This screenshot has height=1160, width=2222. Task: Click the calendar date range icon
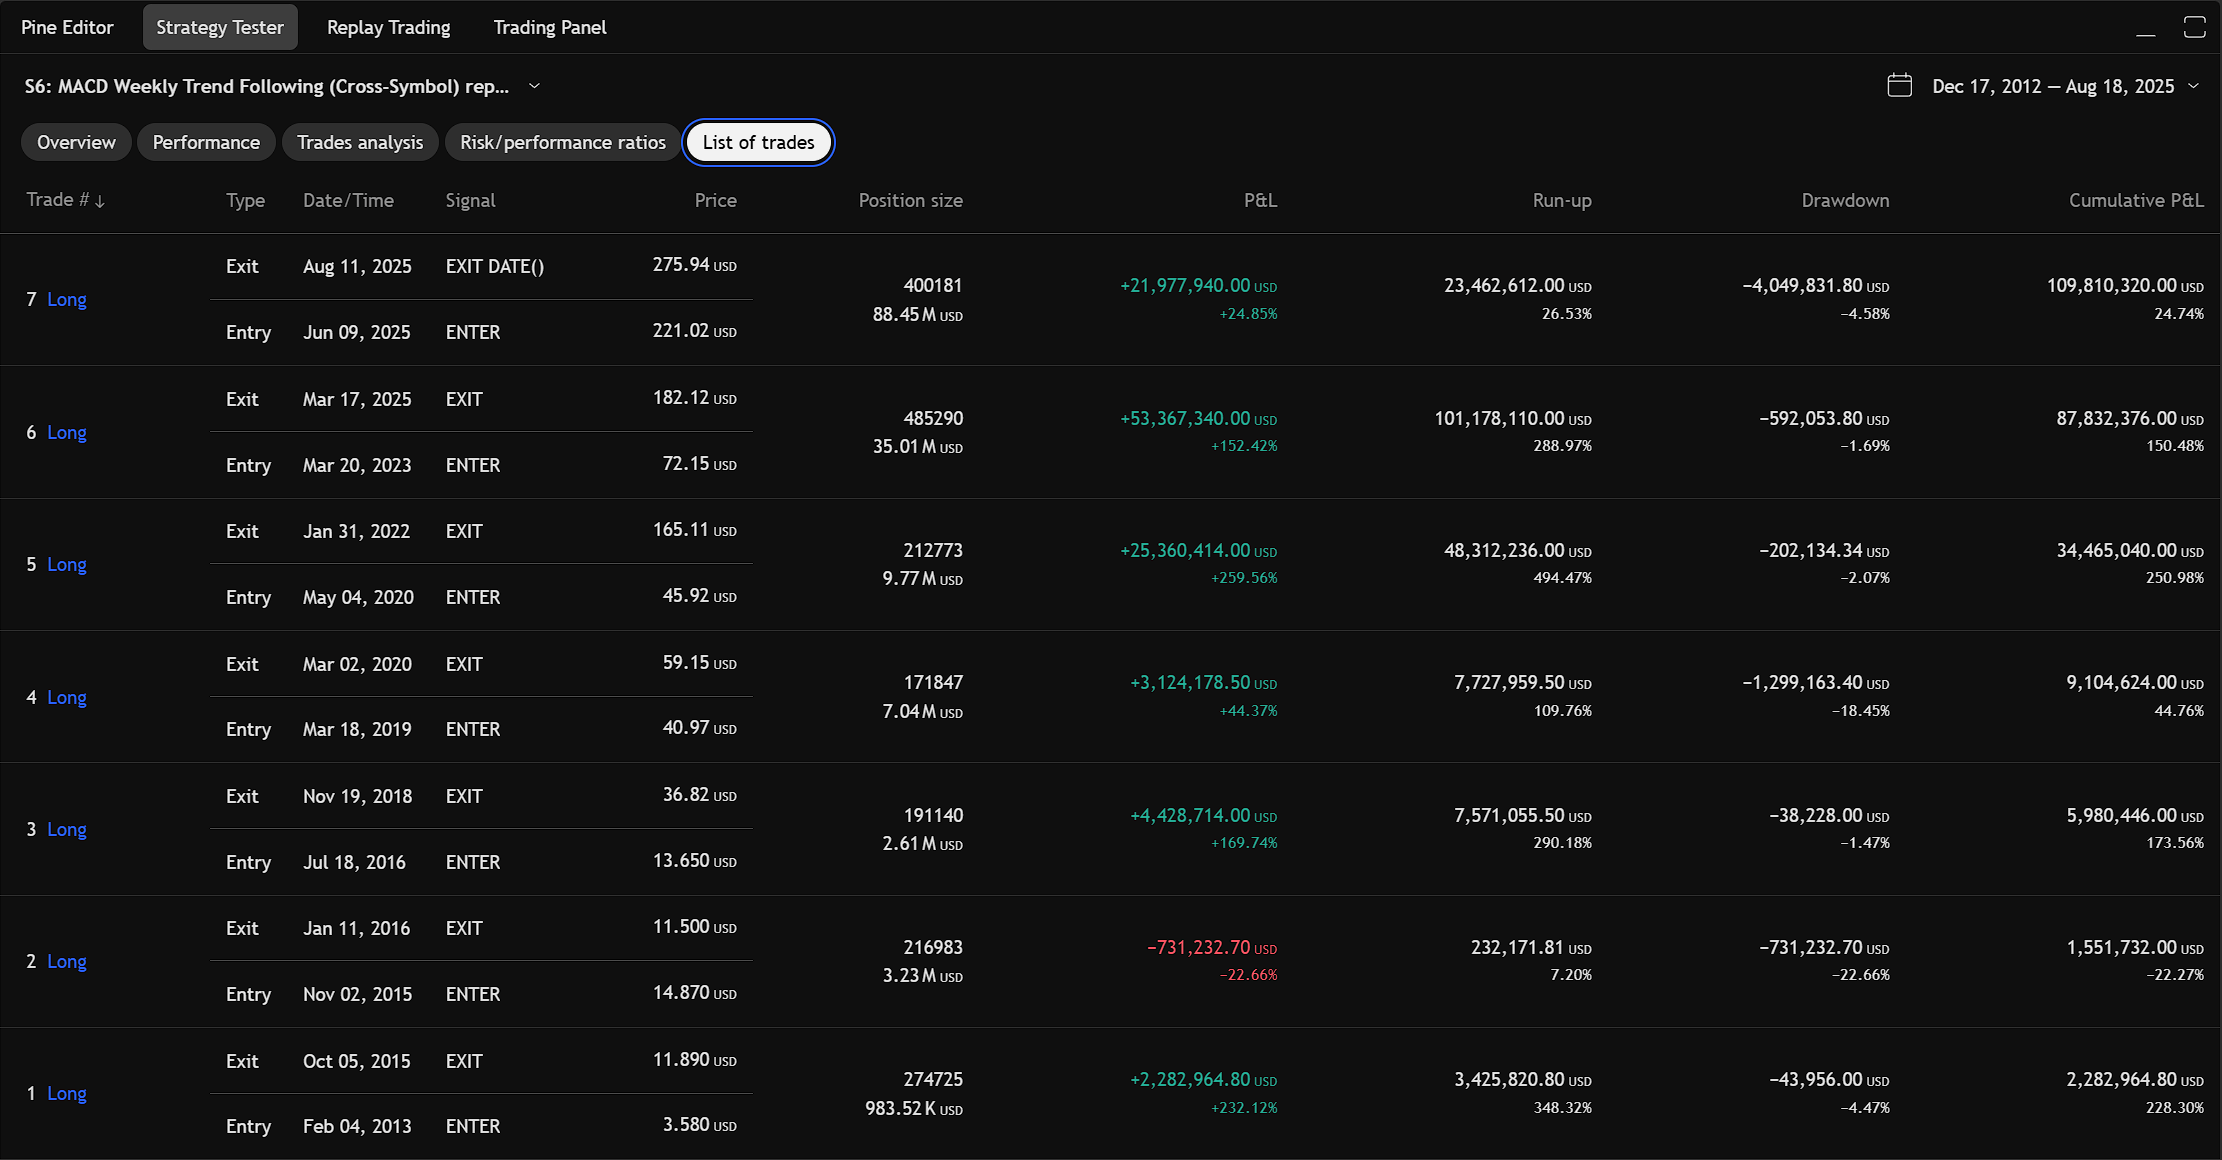1899,86
